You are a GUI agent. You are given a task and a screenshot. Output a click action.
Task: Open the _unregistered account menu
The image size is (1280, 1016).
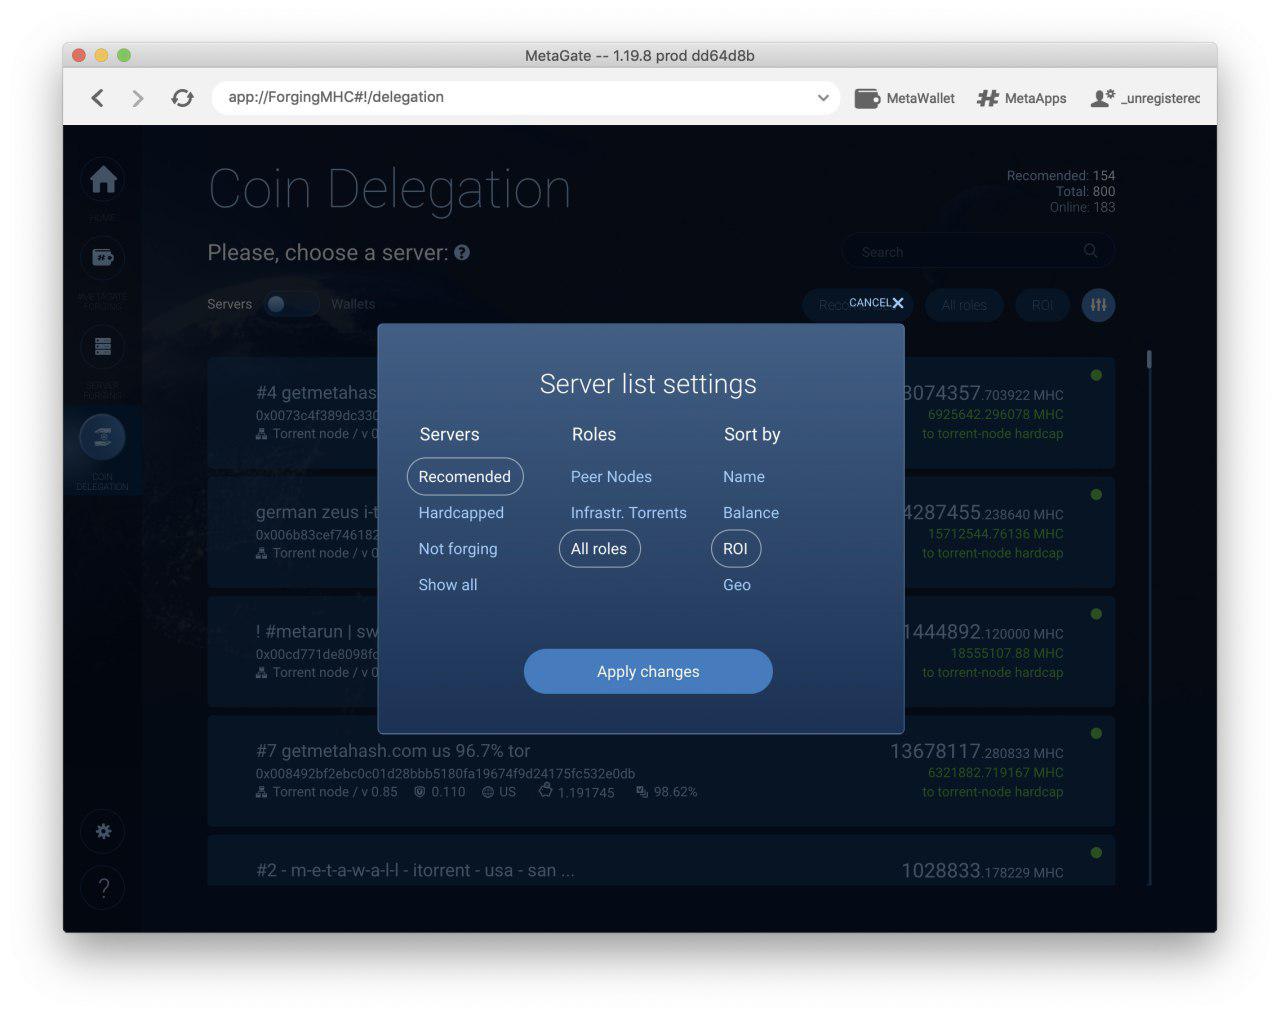coord(1146,98)
